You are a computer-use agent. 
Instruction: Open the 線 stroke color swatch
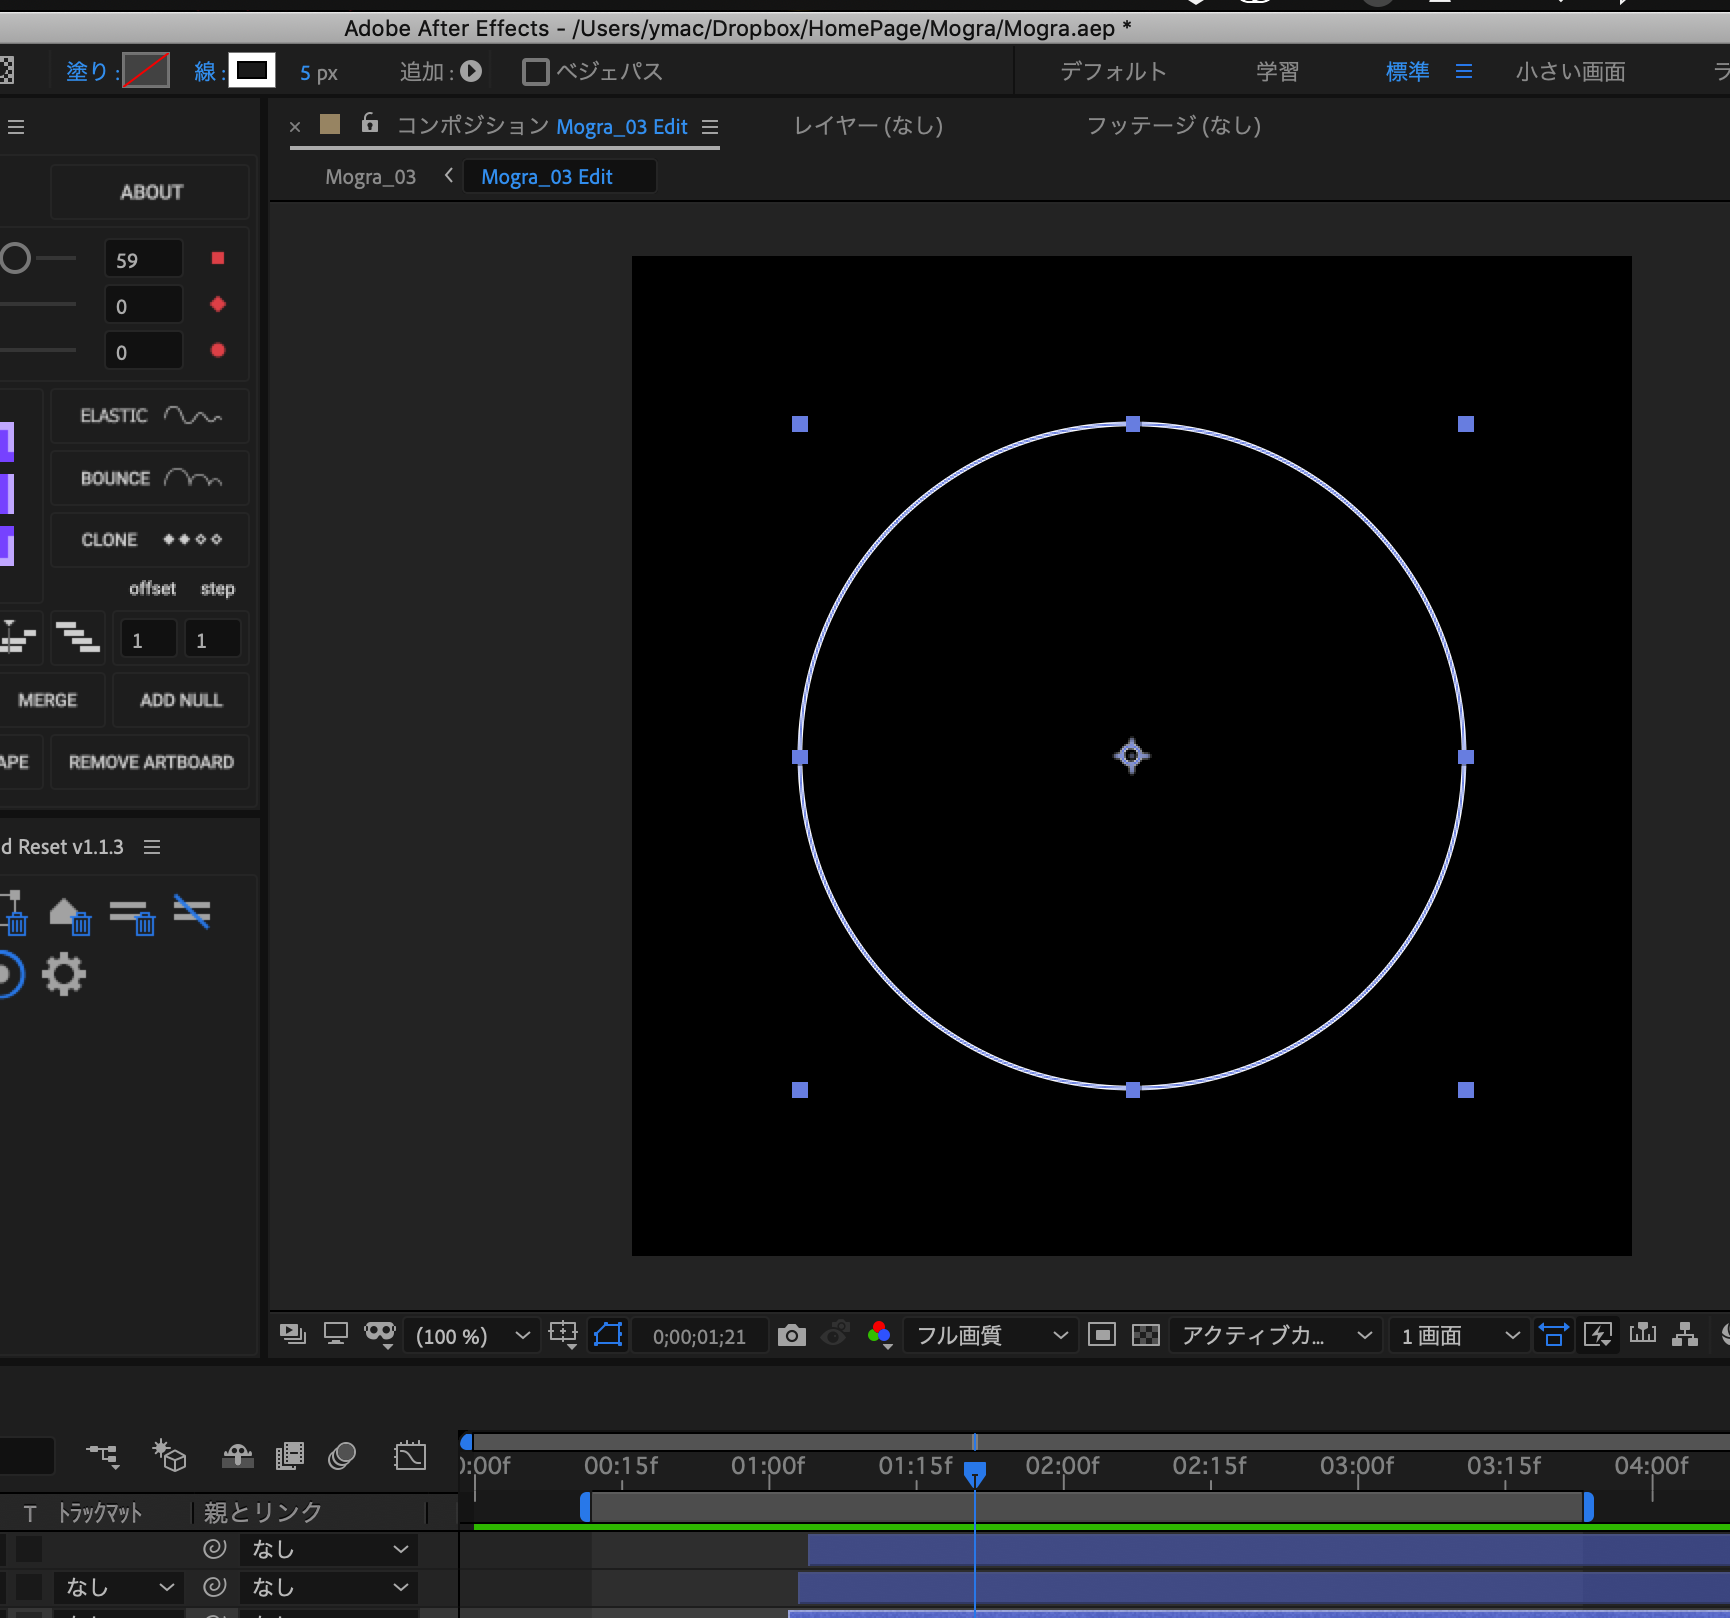pyautogui.click(x=253, y=70)
